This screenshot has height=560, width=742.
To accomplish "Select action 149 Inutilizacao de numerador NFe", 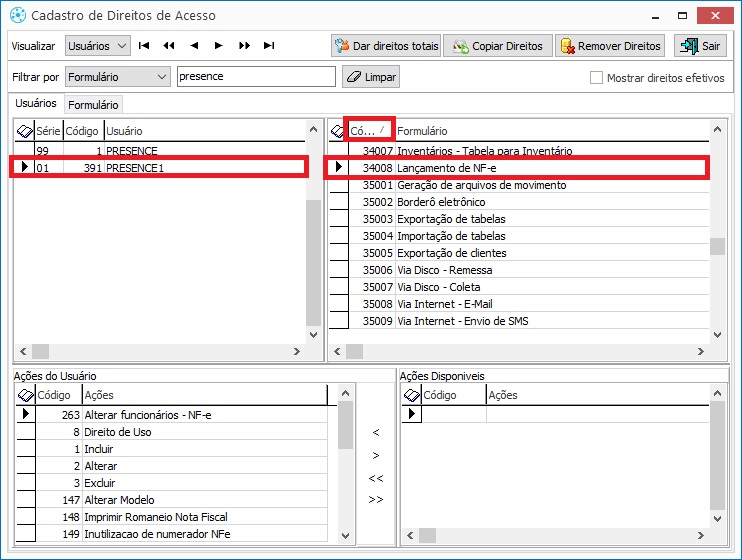I will click(172, 534).
